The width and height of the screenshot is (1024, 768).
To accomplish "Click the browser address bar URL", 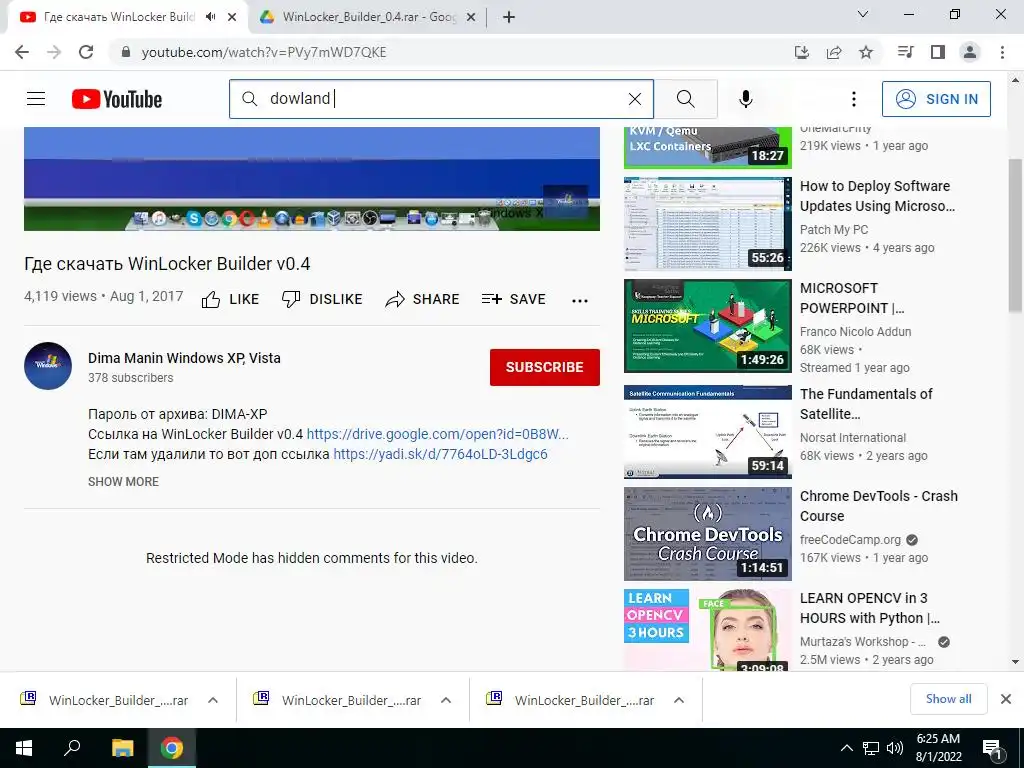I will click(x=264, y=52).
